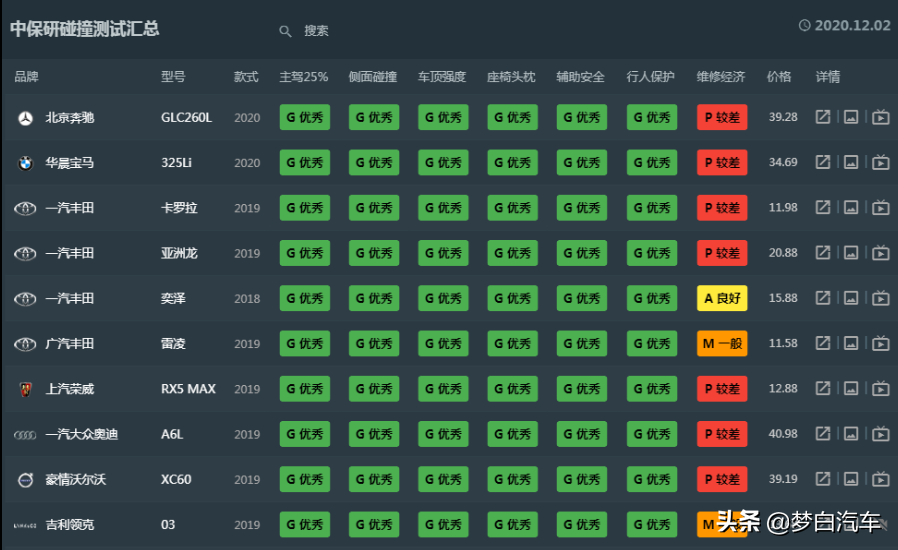Image resolution: width=898 pixels, height=550 pixels.
Task: Open video icon for A6L row
Action: coord(880,434)
